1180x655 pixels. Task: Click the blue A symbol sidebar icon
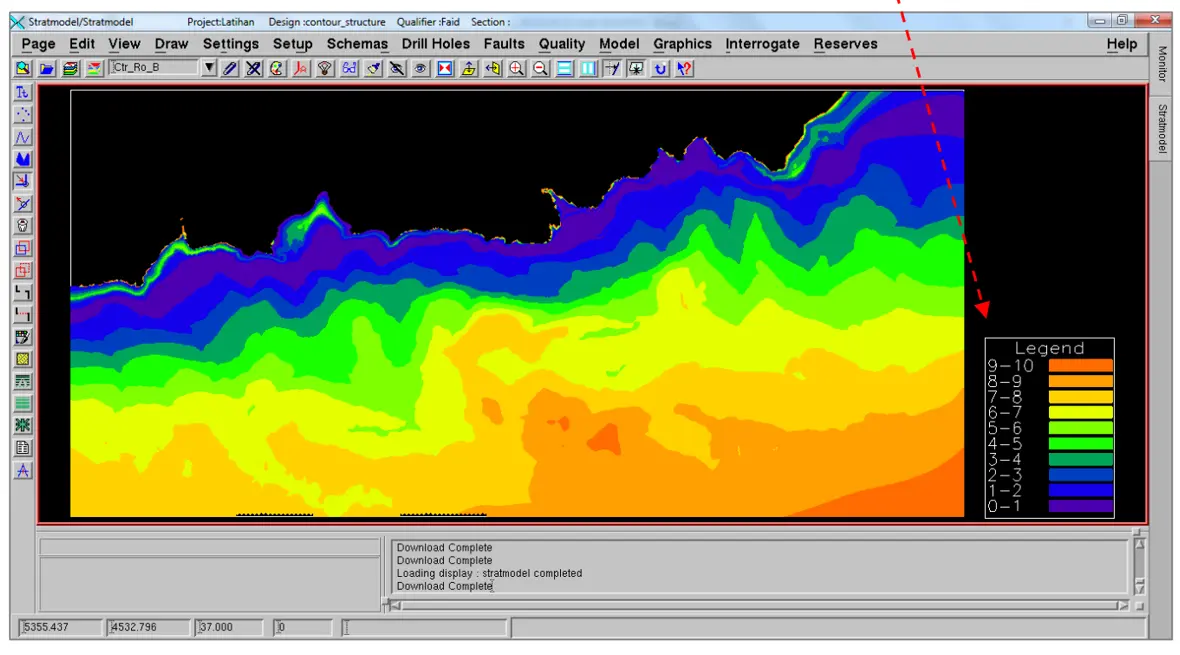[x=23, y=471]
